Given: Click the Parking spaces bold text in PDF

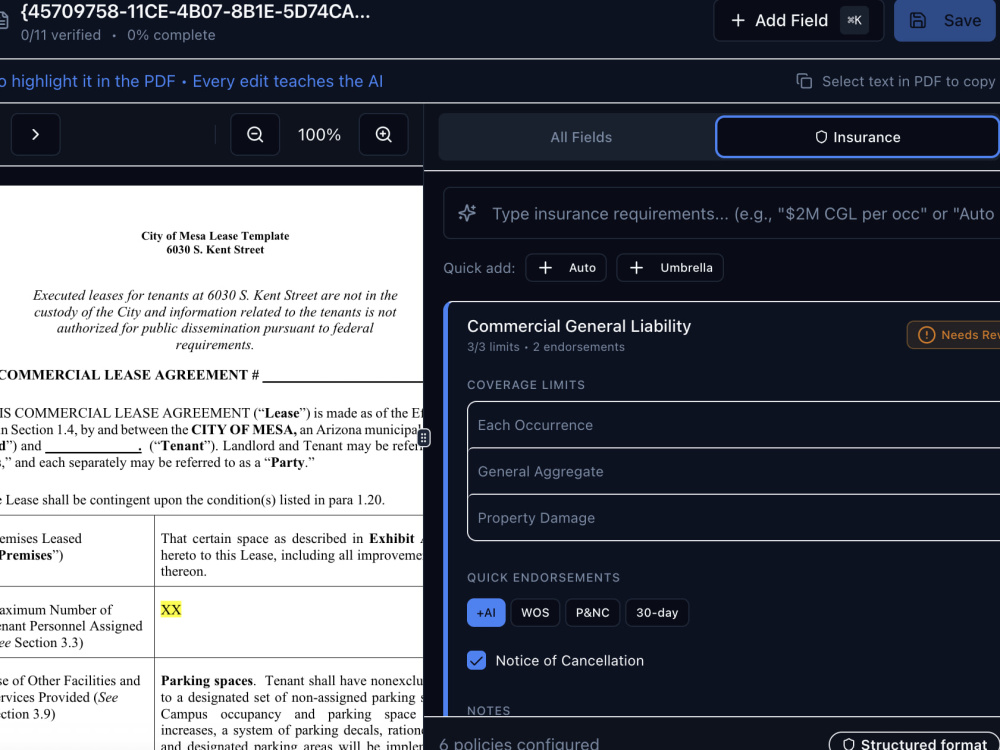Looking at the screenshot, I should pos(207,680).
